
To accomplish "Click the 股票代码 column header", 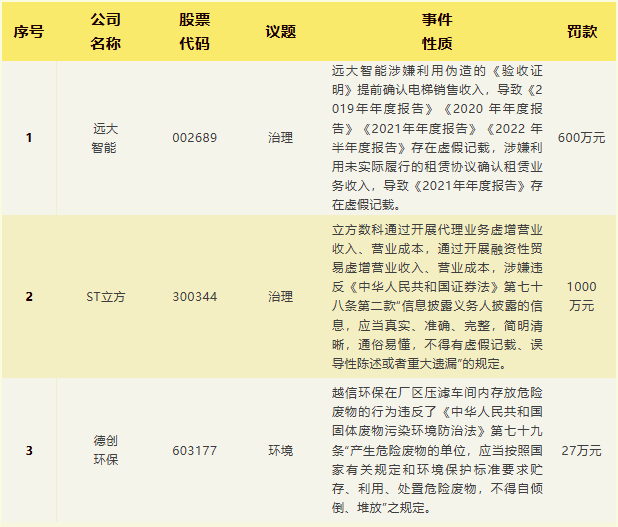I will click(194, 31).
